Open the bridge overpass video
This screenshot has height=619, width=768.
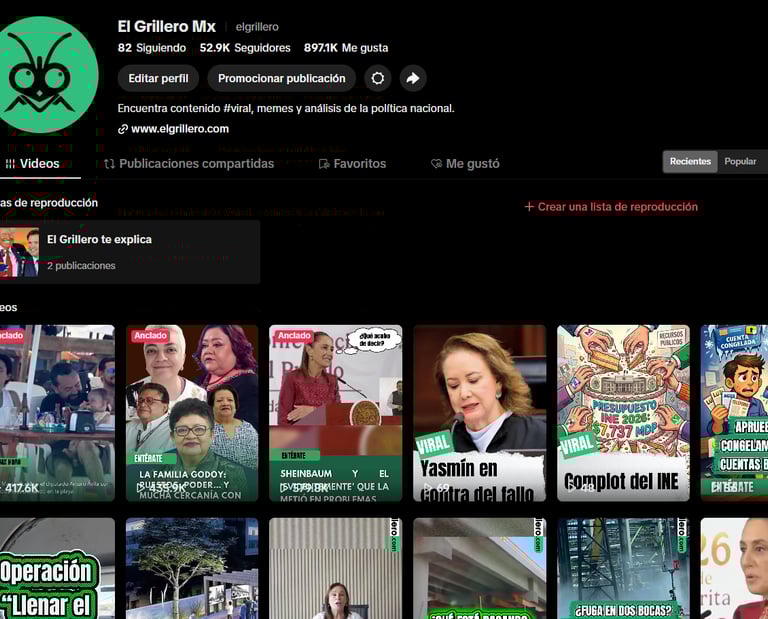[x=480, y=569]
